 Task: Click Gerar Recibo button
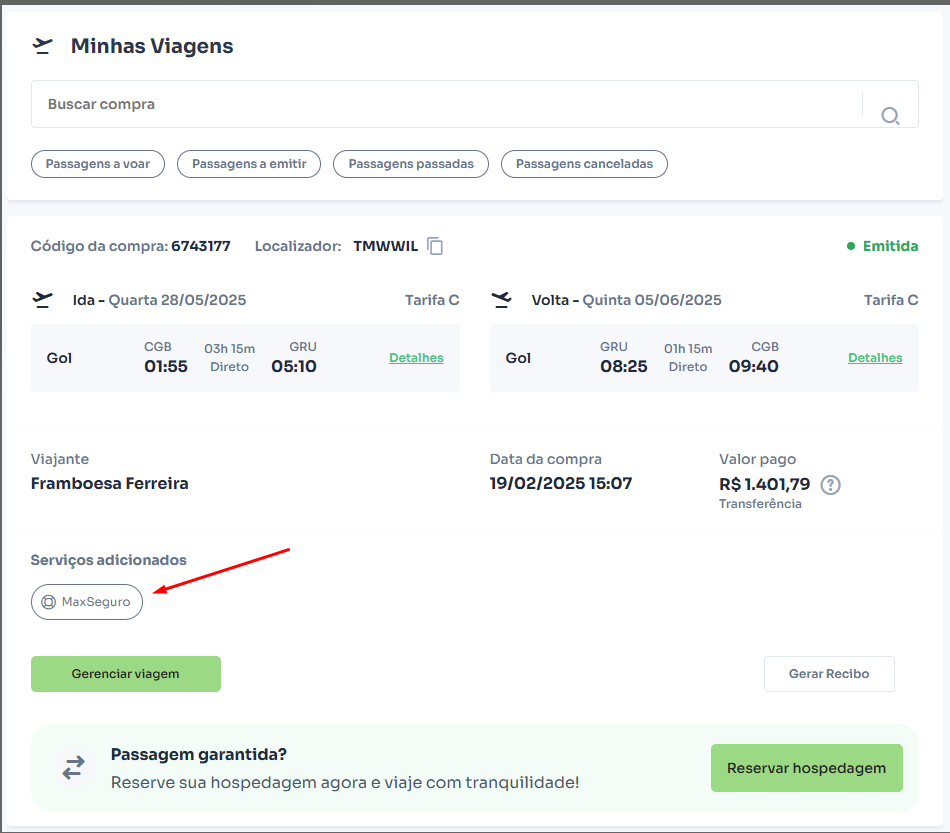829,674
